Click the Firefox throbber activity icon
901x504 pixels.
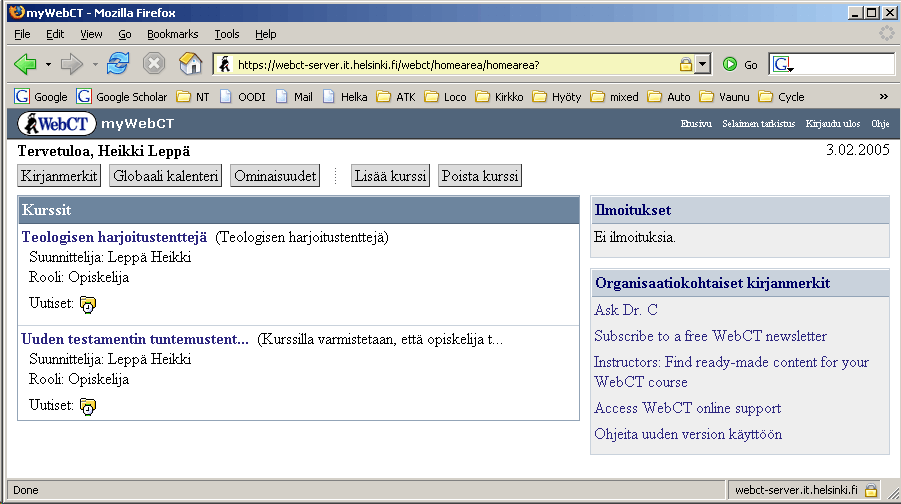[x=887, y=33]
